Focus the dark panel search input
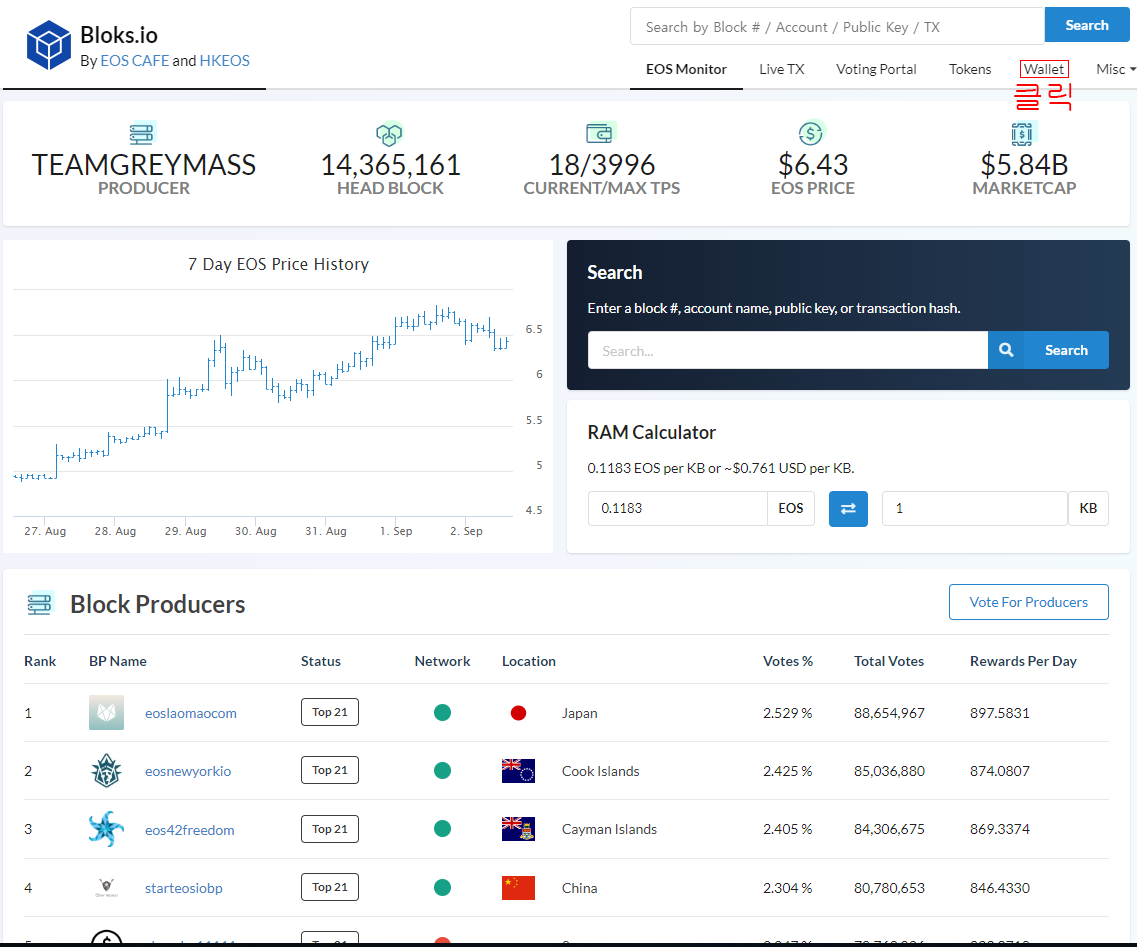The height and width of the screenshot is (947, 1137). [x=787, y=350]
